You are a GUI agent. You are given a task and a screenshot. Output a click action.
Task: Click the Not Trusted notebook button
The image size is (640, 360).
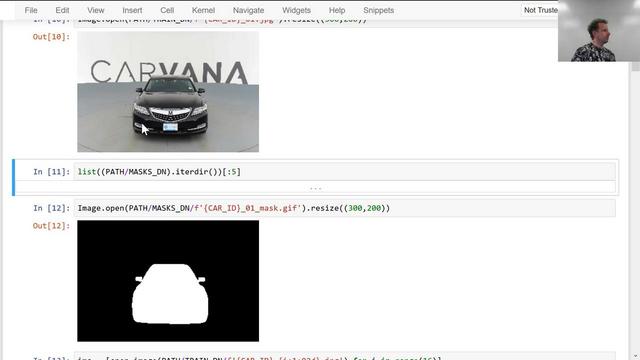click(x=540, y=10)
